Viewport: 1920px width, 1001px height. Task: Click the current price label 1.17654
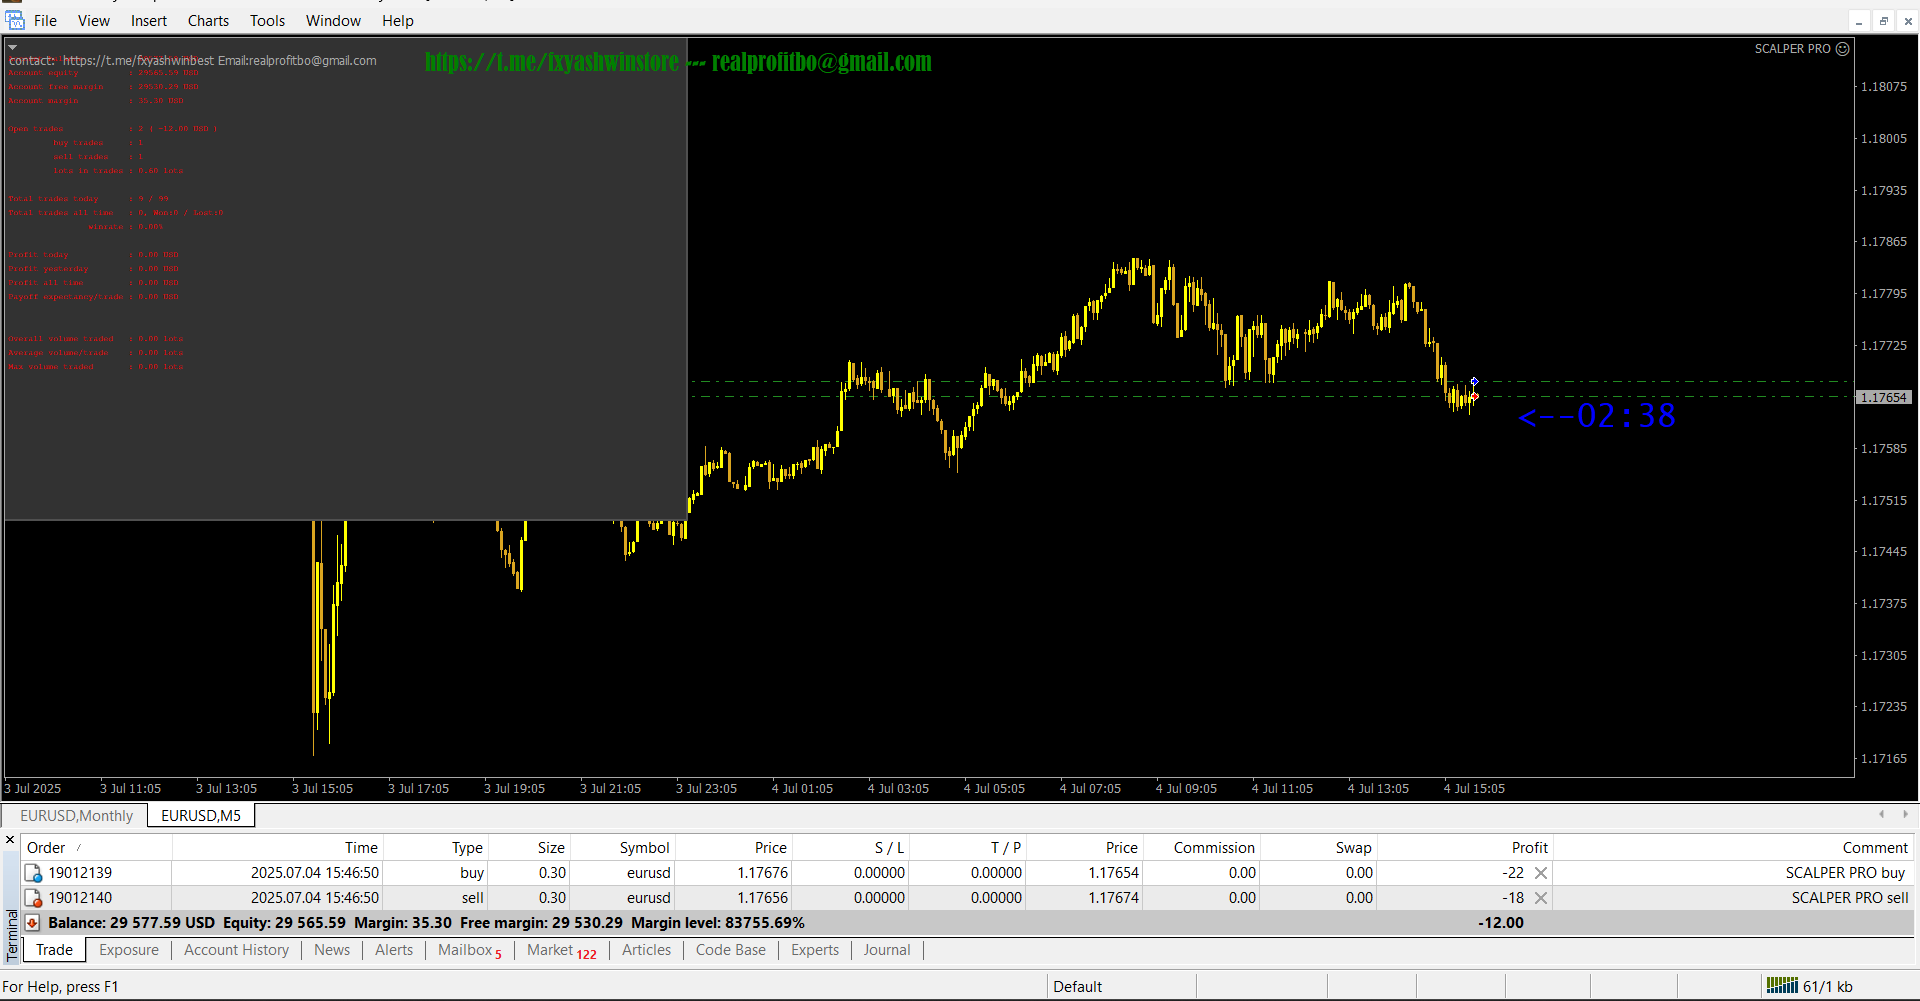coord(1883,398)
